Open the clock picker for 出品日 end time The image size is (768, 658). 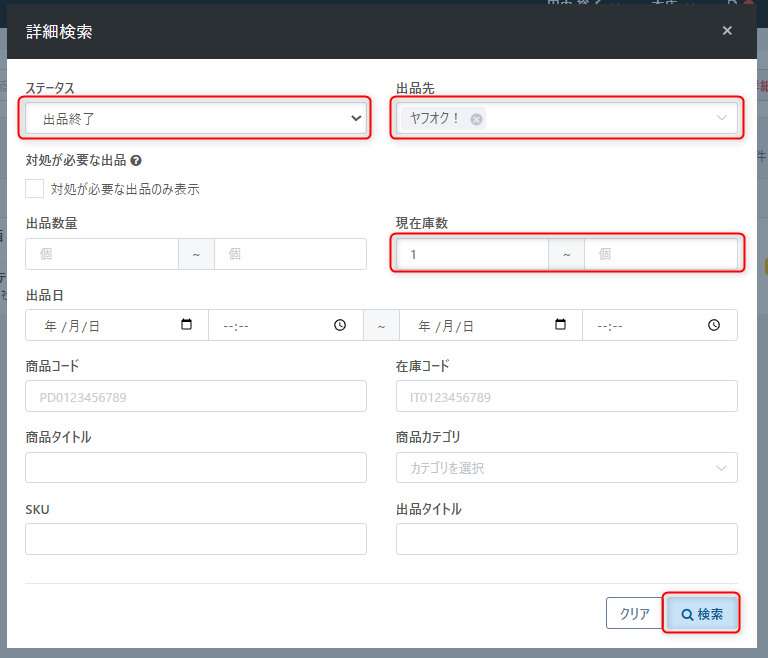click(x=714, y=325)
